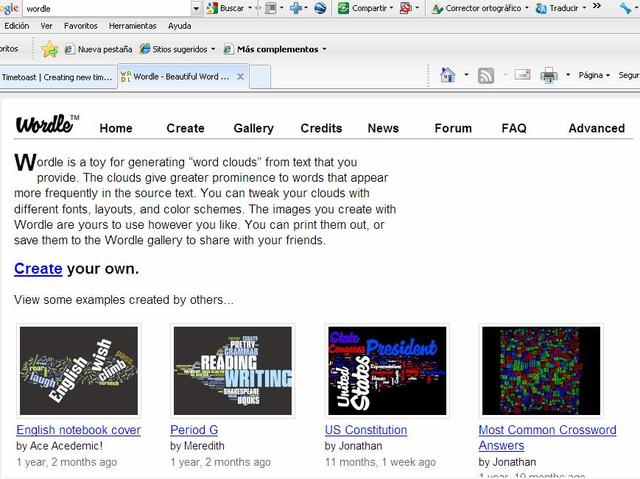Click the Nueva pestaña favorites link
Screen dimensions: 640x479
click(98, 49)
